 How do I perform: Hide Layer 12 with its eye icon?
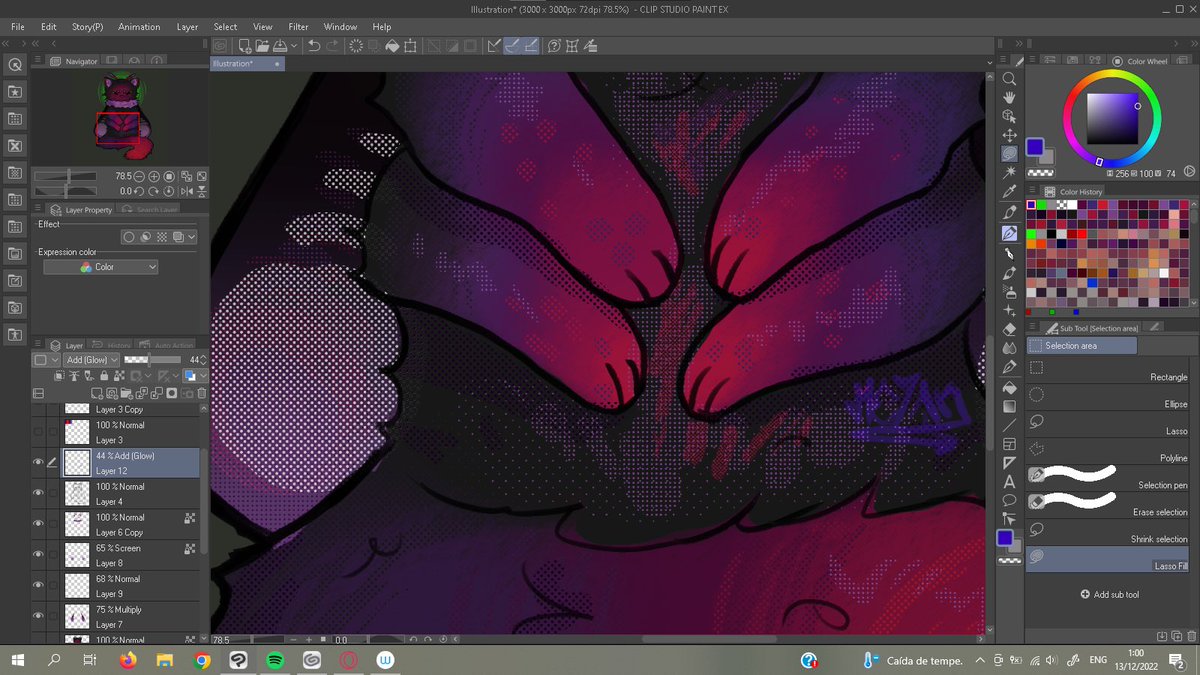click(38, 462)
